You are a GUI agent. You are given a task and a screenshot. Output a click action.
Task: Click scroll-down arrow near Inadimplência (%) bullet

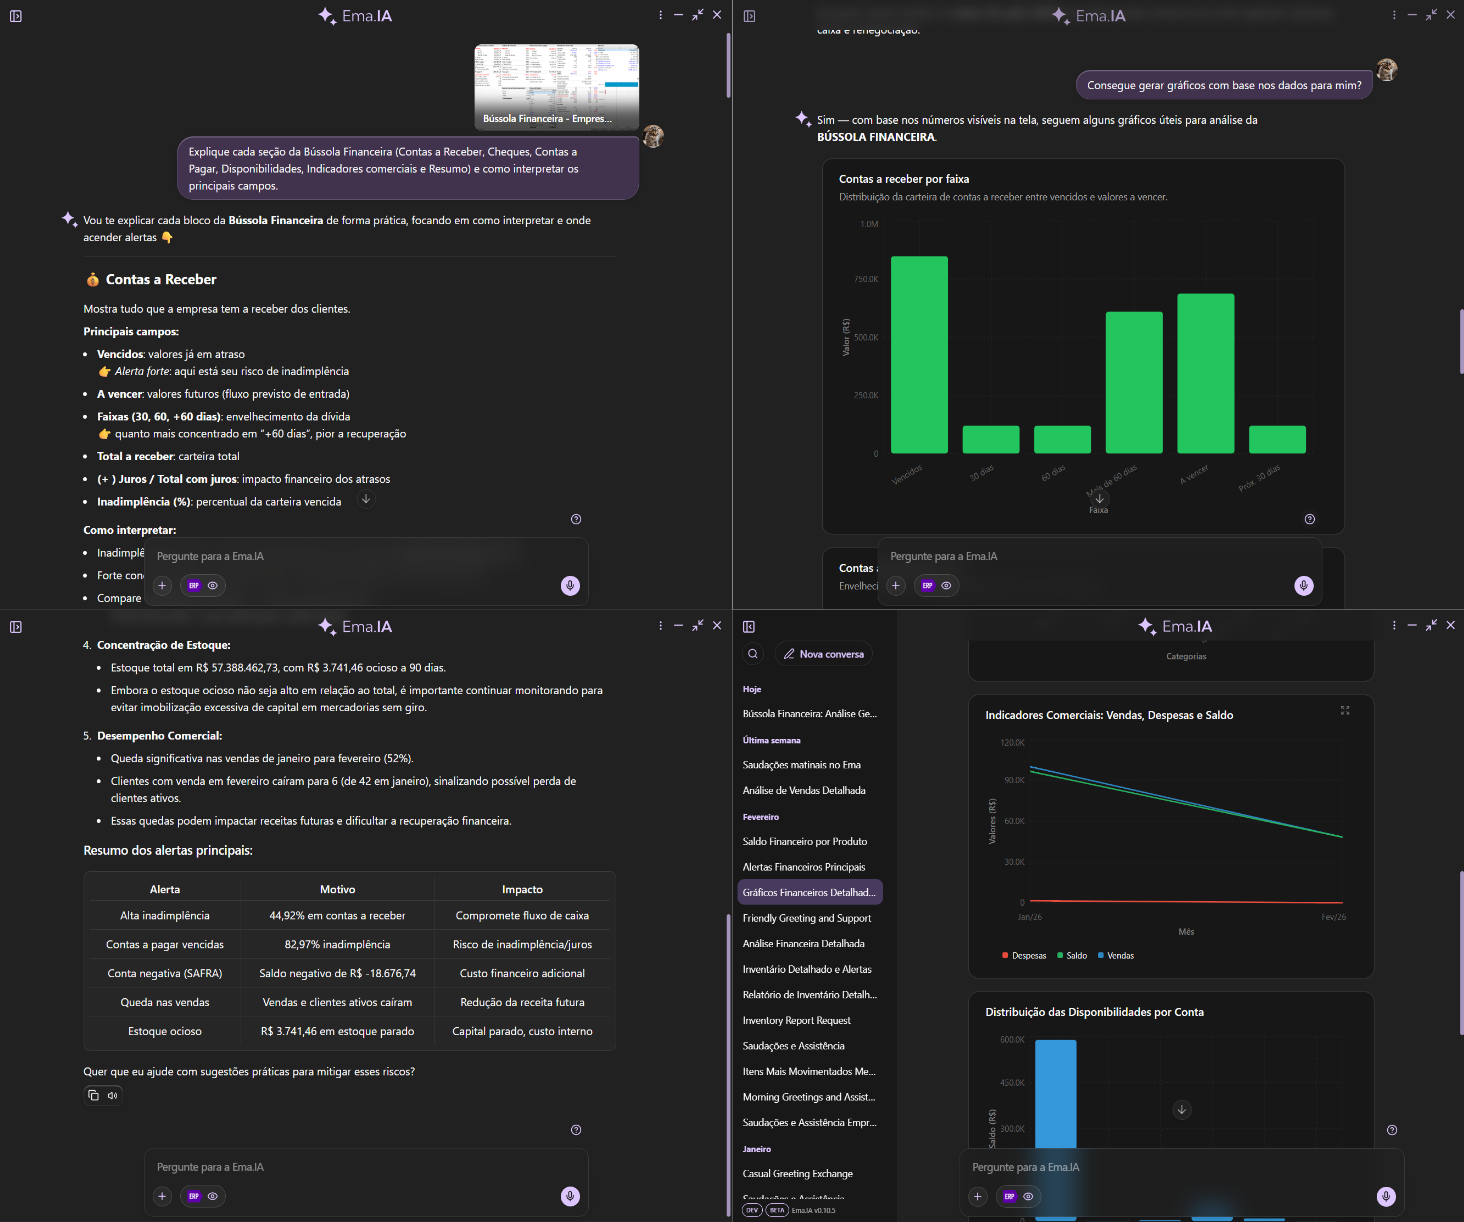366,499
